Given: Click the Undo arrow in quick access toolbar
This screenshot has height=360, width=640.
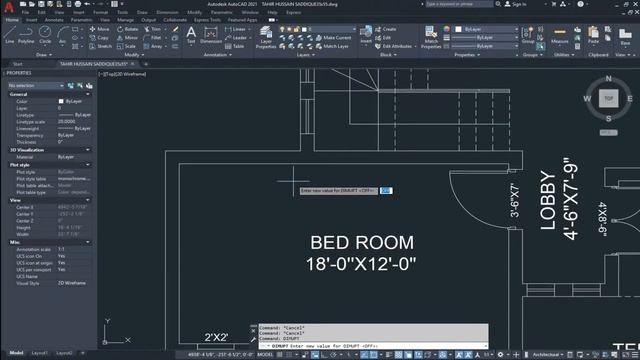Looking at the screenshot, I should 87,4.
